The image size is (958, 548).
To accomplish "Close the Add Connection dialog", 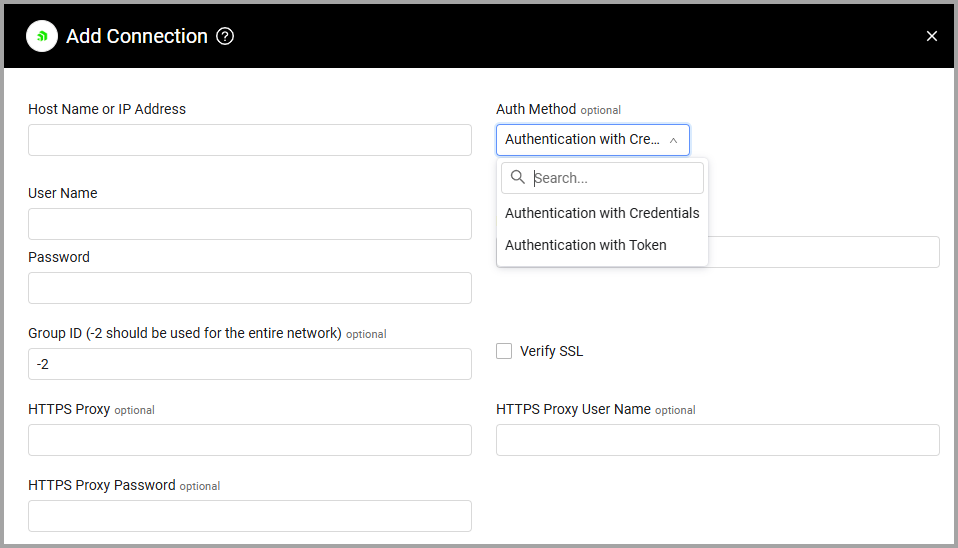I will pos(932,36).
